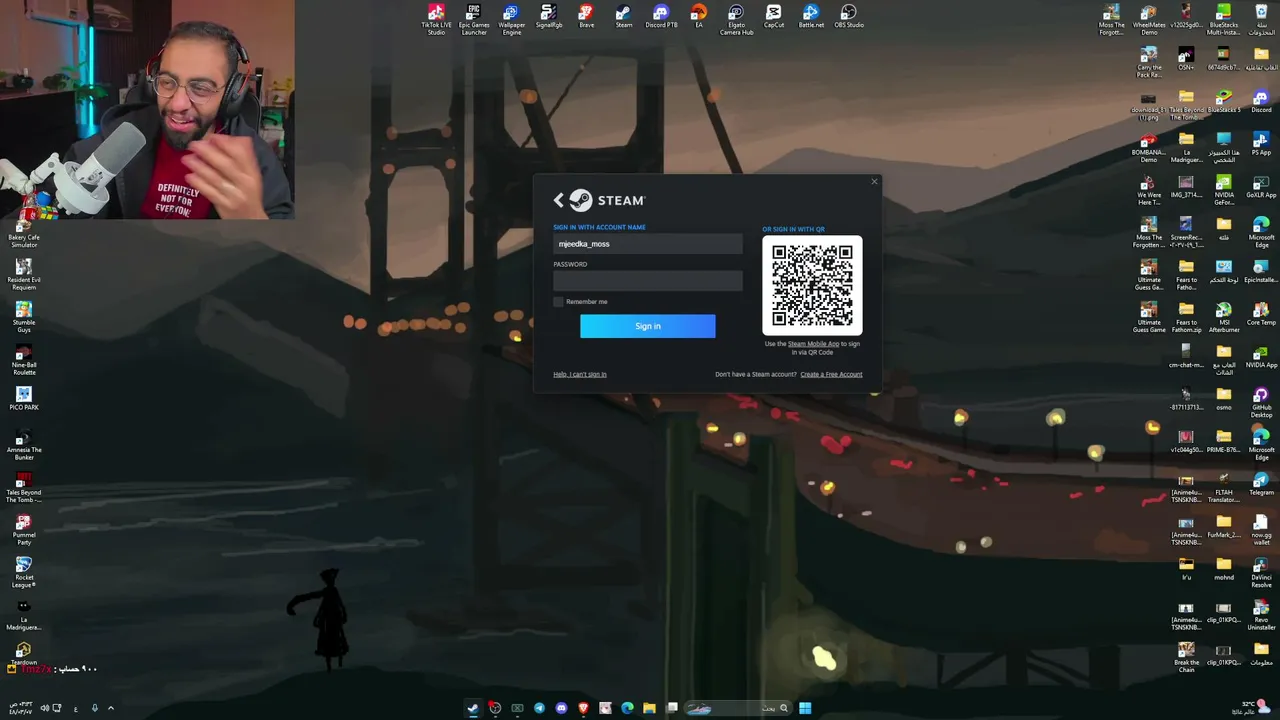Open GitHub Desktop shortcut icon
This screenshot has height=720, width=1280.
pos(1261,402)
